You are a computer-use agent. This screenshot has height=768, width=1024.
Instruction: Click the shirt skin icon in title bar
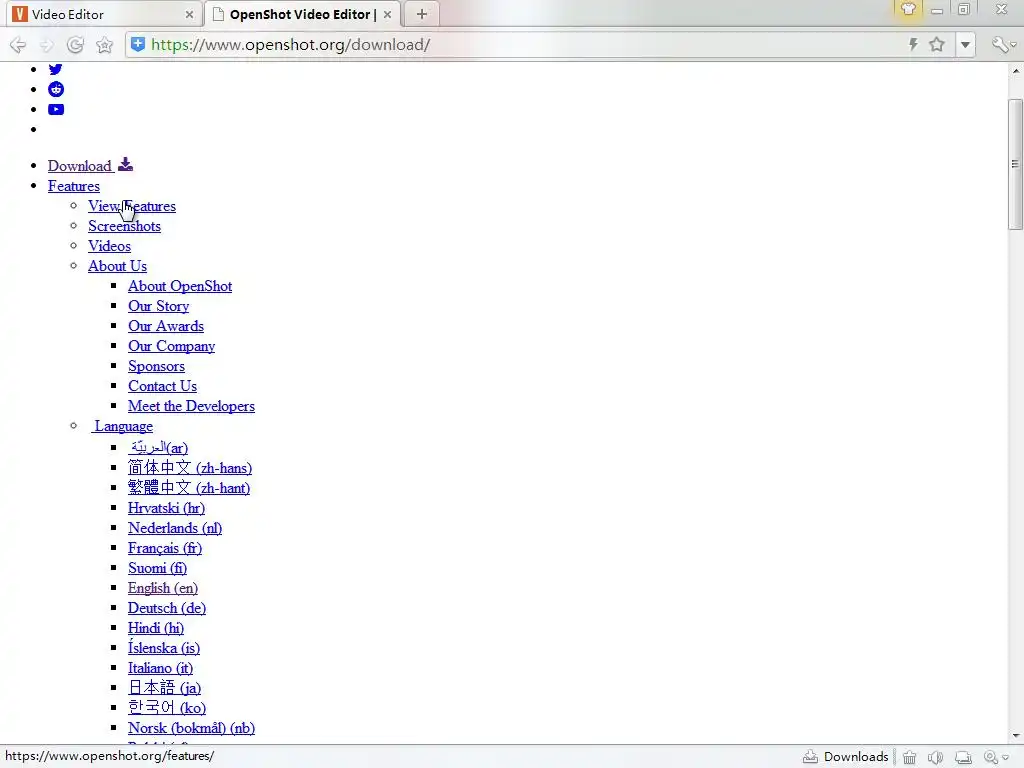point(908,9)
